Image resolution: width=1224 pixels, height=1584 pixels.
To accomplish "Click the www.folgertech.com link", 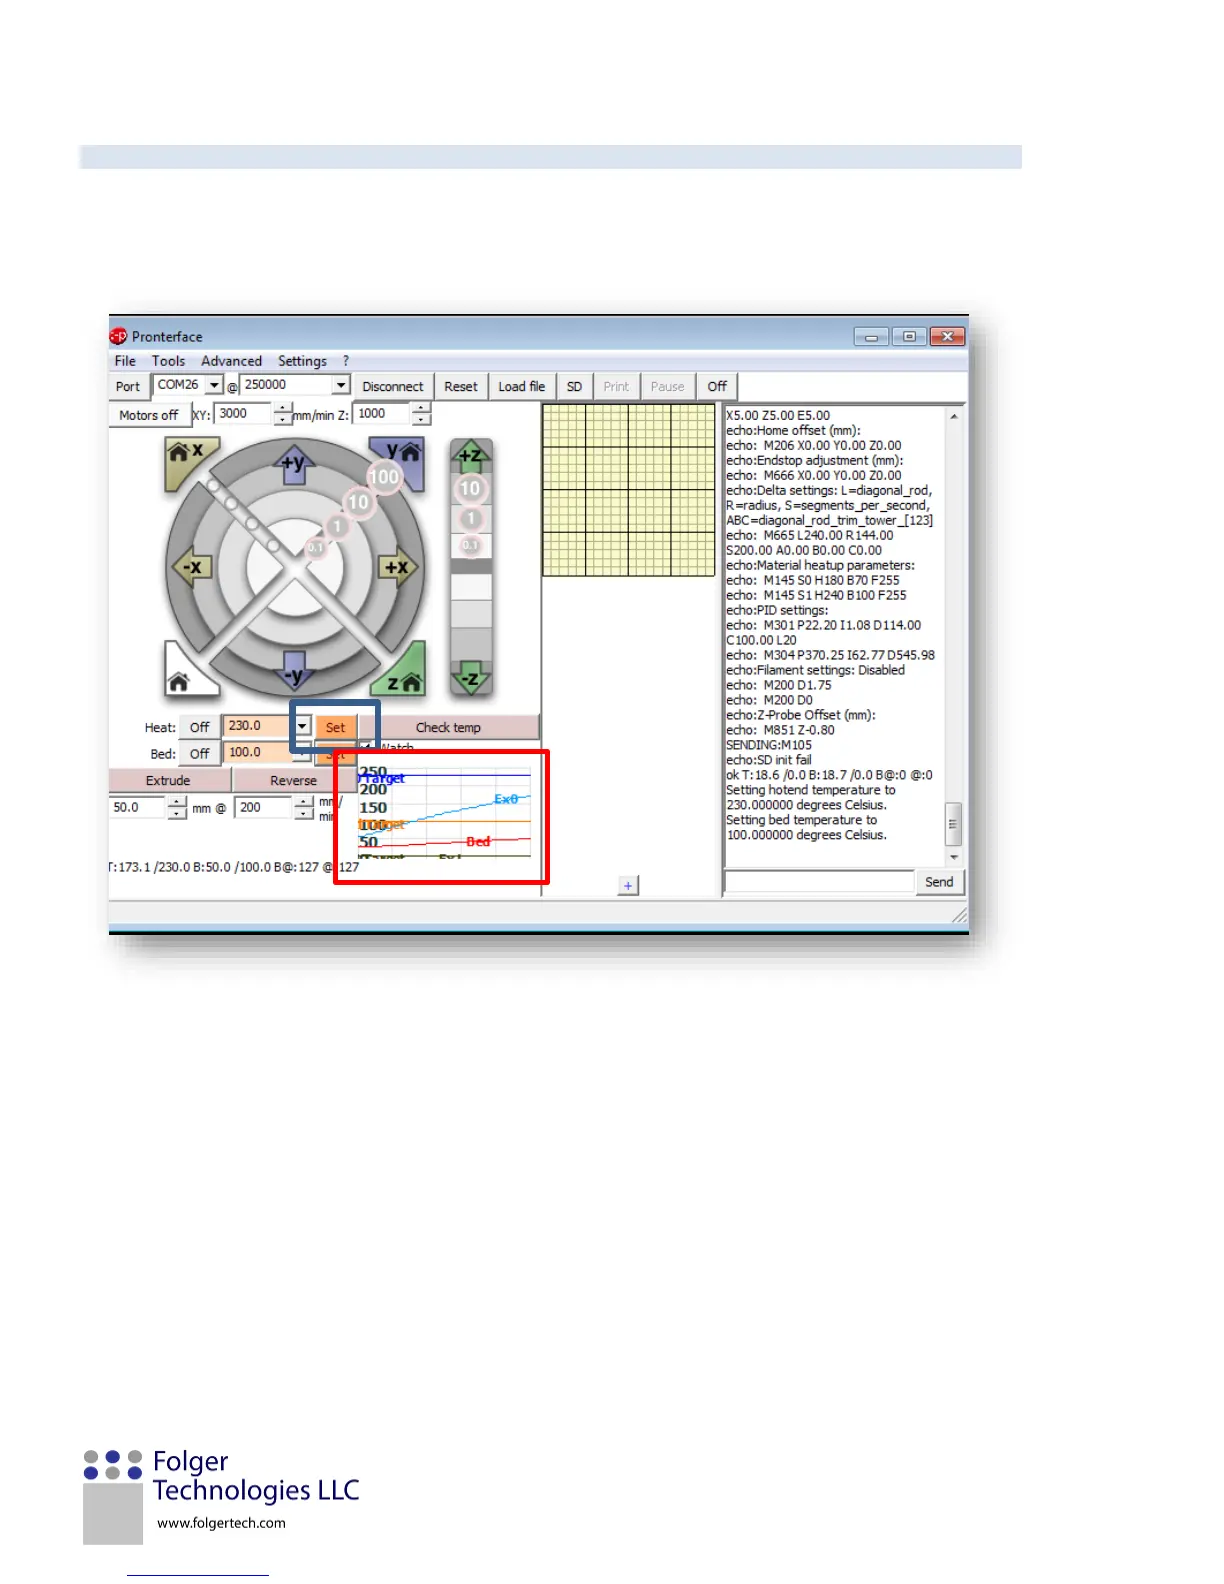I will (x=221, y=1523).
